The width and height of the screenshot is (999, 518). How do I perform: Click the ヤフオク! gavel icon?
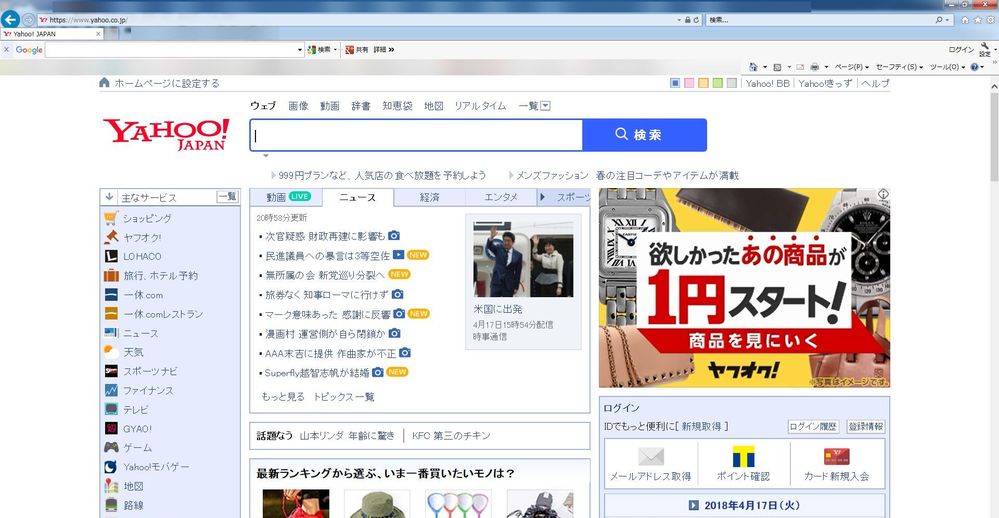coord(111,237)
